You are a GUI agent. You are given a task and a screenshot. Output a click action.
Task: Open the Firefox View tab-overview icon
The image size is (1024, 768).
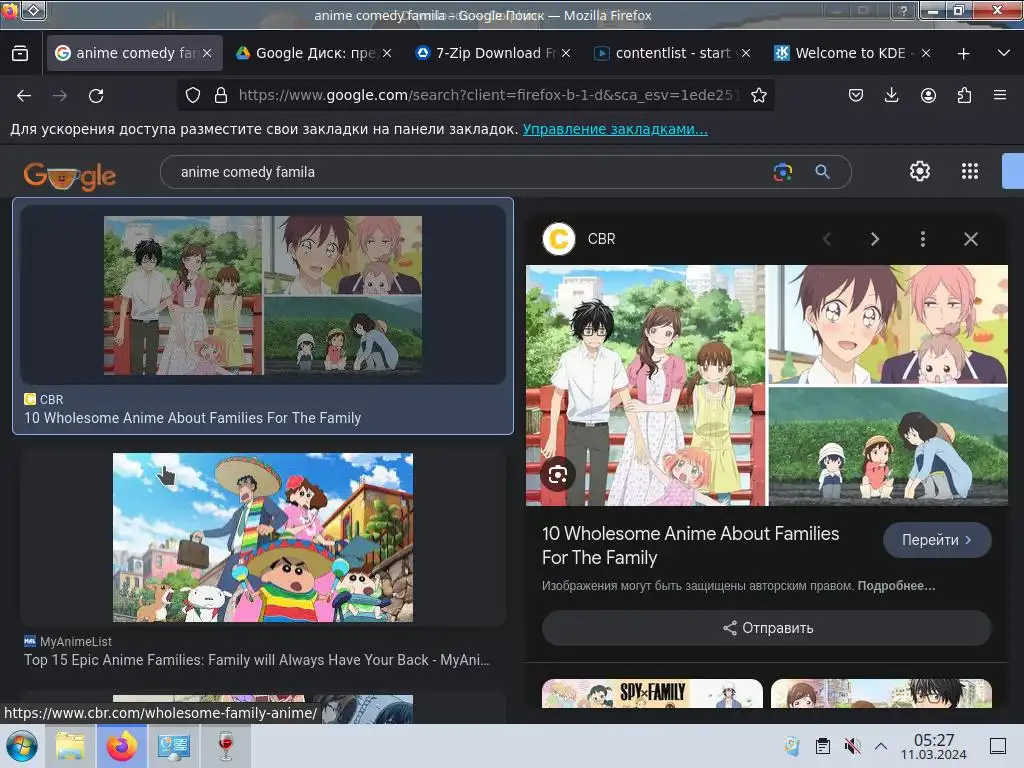20,53
